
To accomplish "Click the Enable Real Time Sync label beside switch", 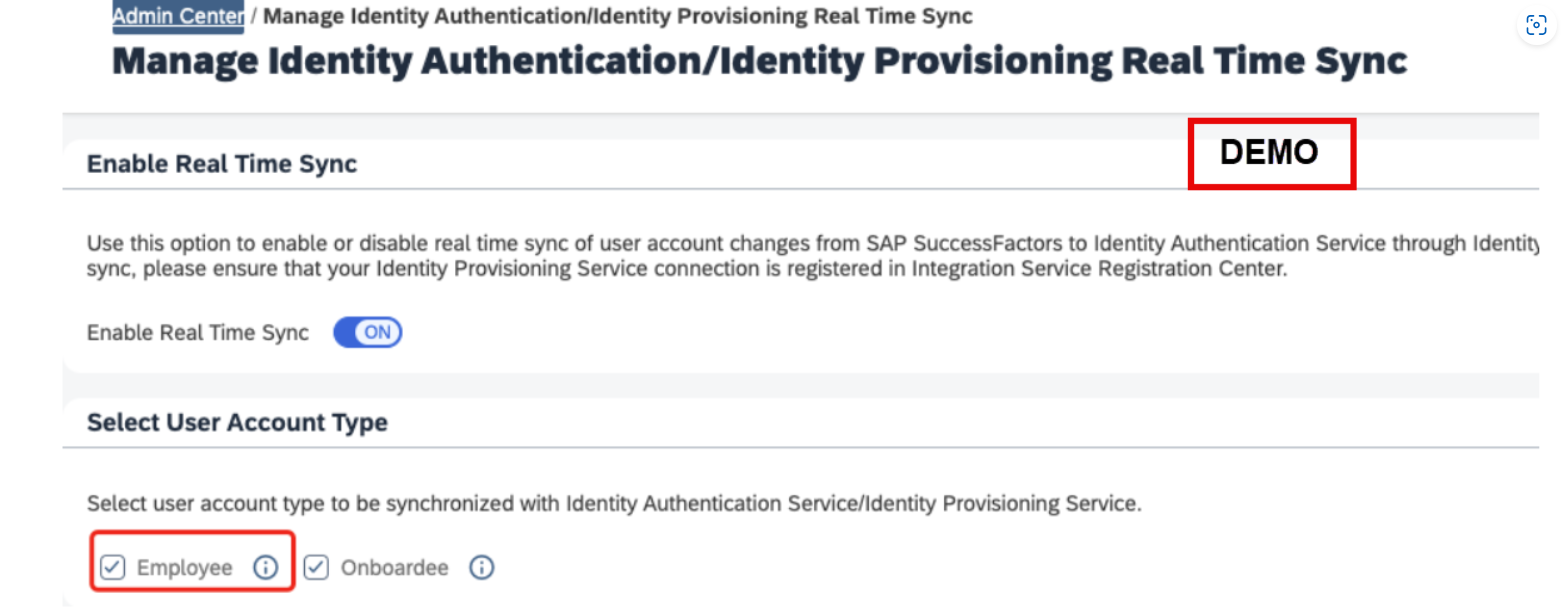I will pos(198,333).
